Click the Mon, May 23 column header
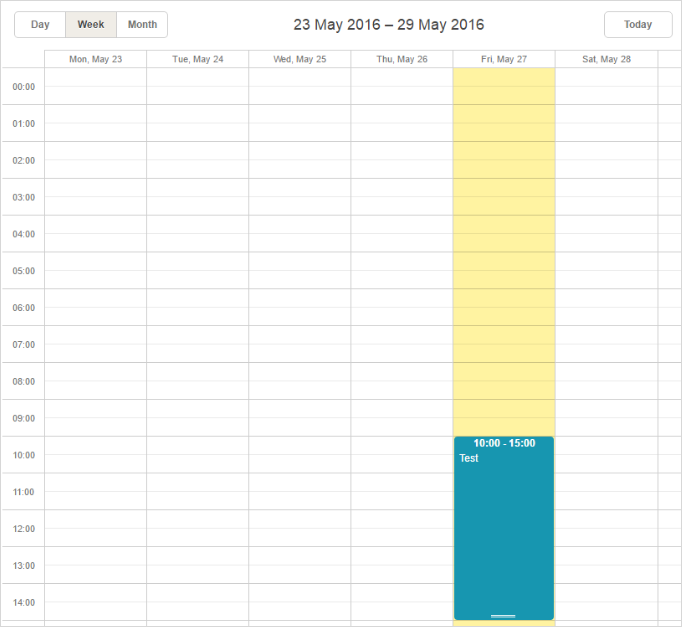 (96, 59)
